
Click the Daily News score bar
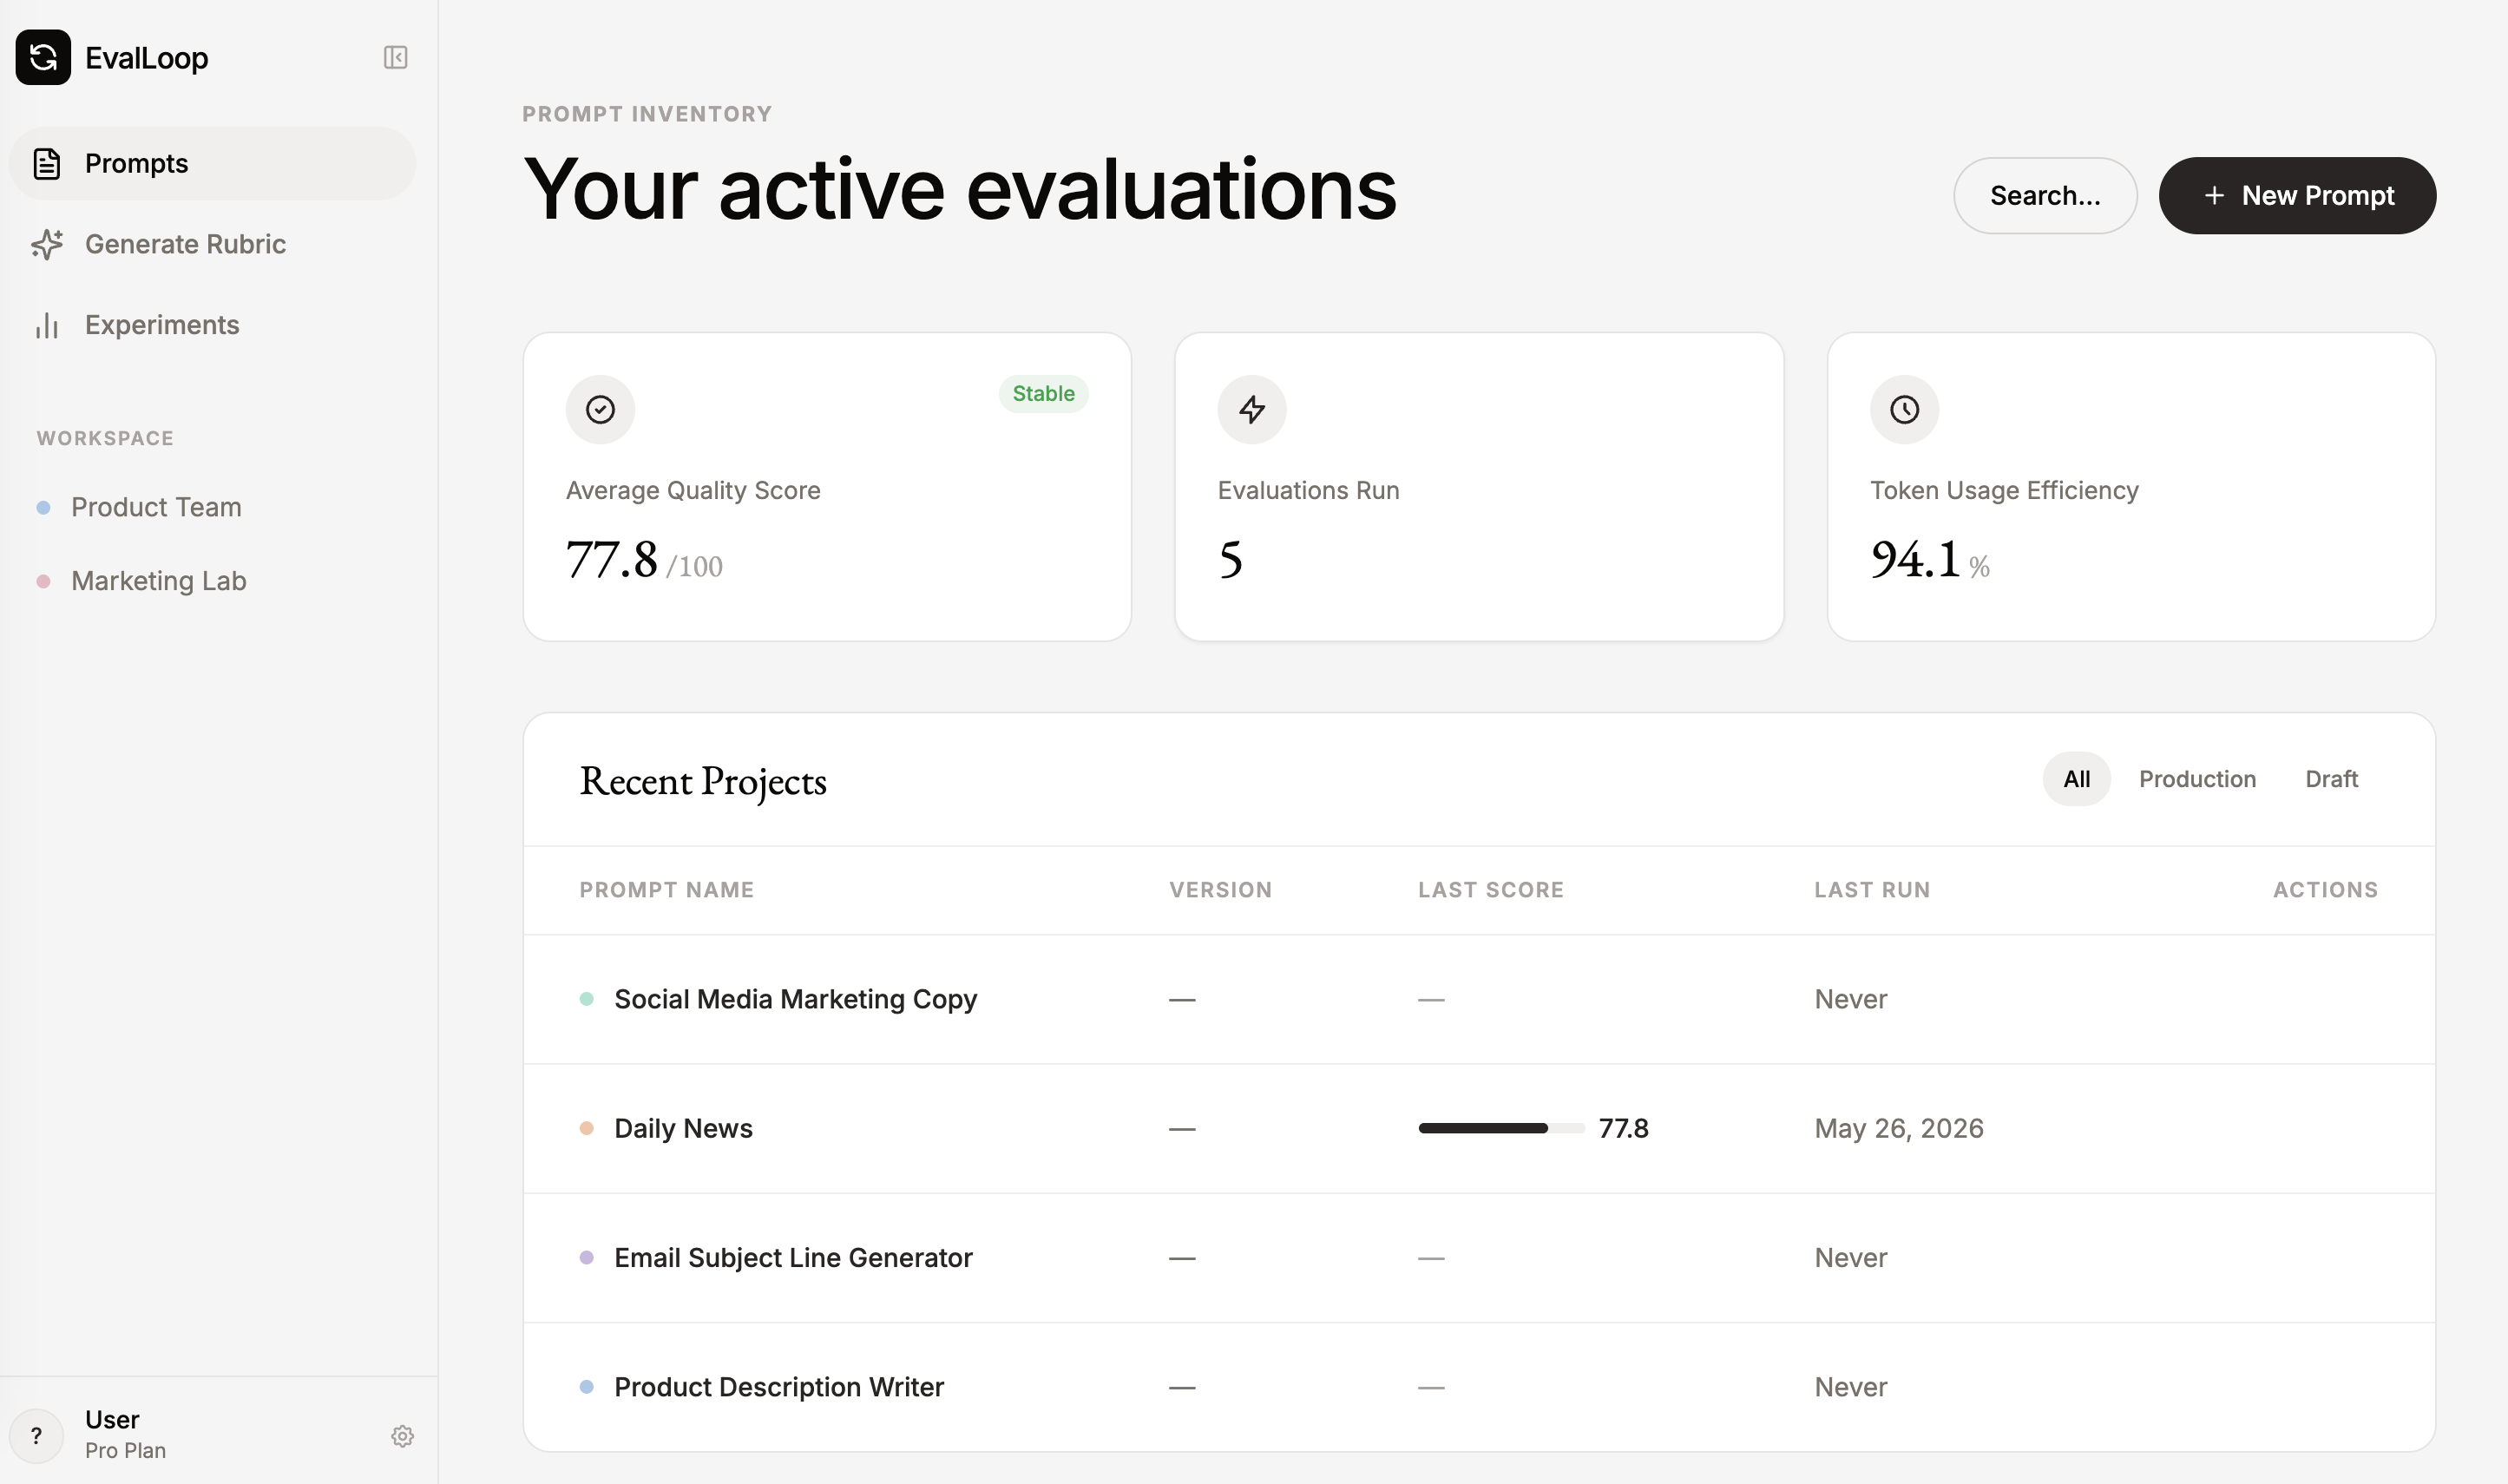1501,1128
